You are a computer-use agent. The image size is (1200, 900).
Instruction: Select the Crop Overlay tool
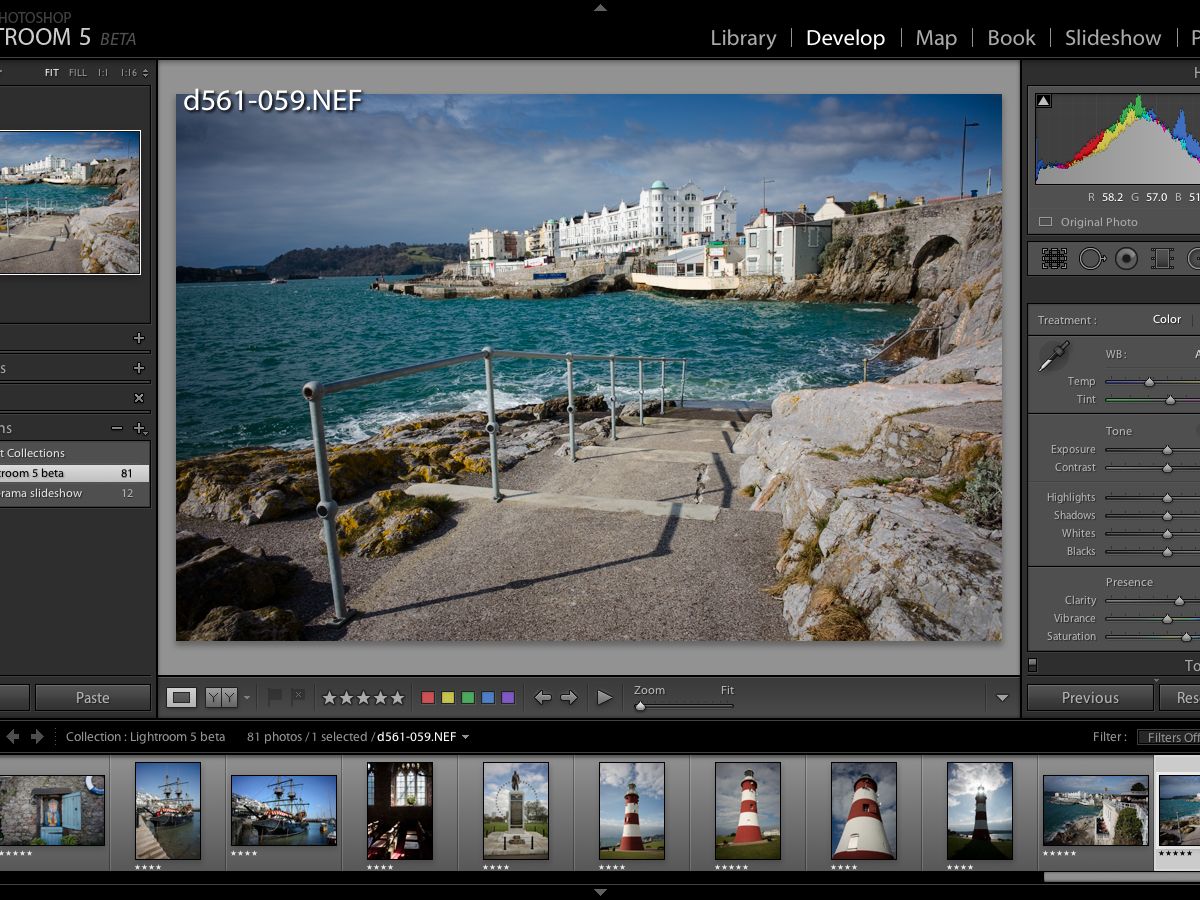(x=1054, y=259)
